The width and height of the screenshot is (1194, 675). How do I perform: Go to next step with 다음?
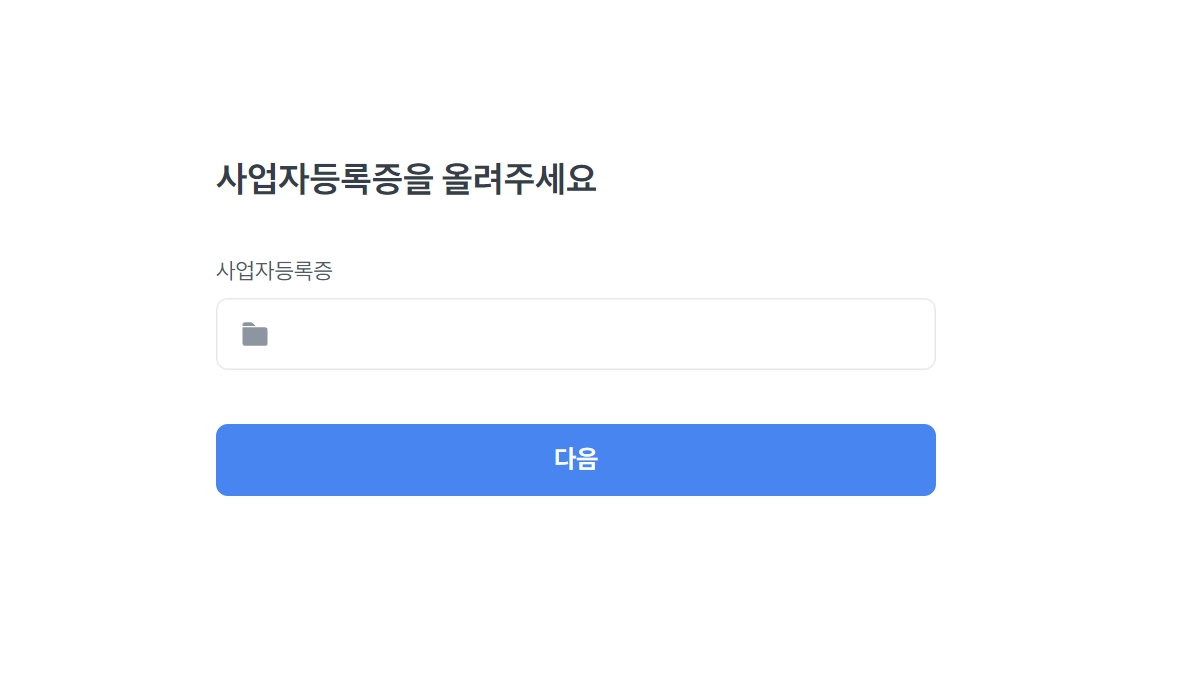(x=575, y=459)
